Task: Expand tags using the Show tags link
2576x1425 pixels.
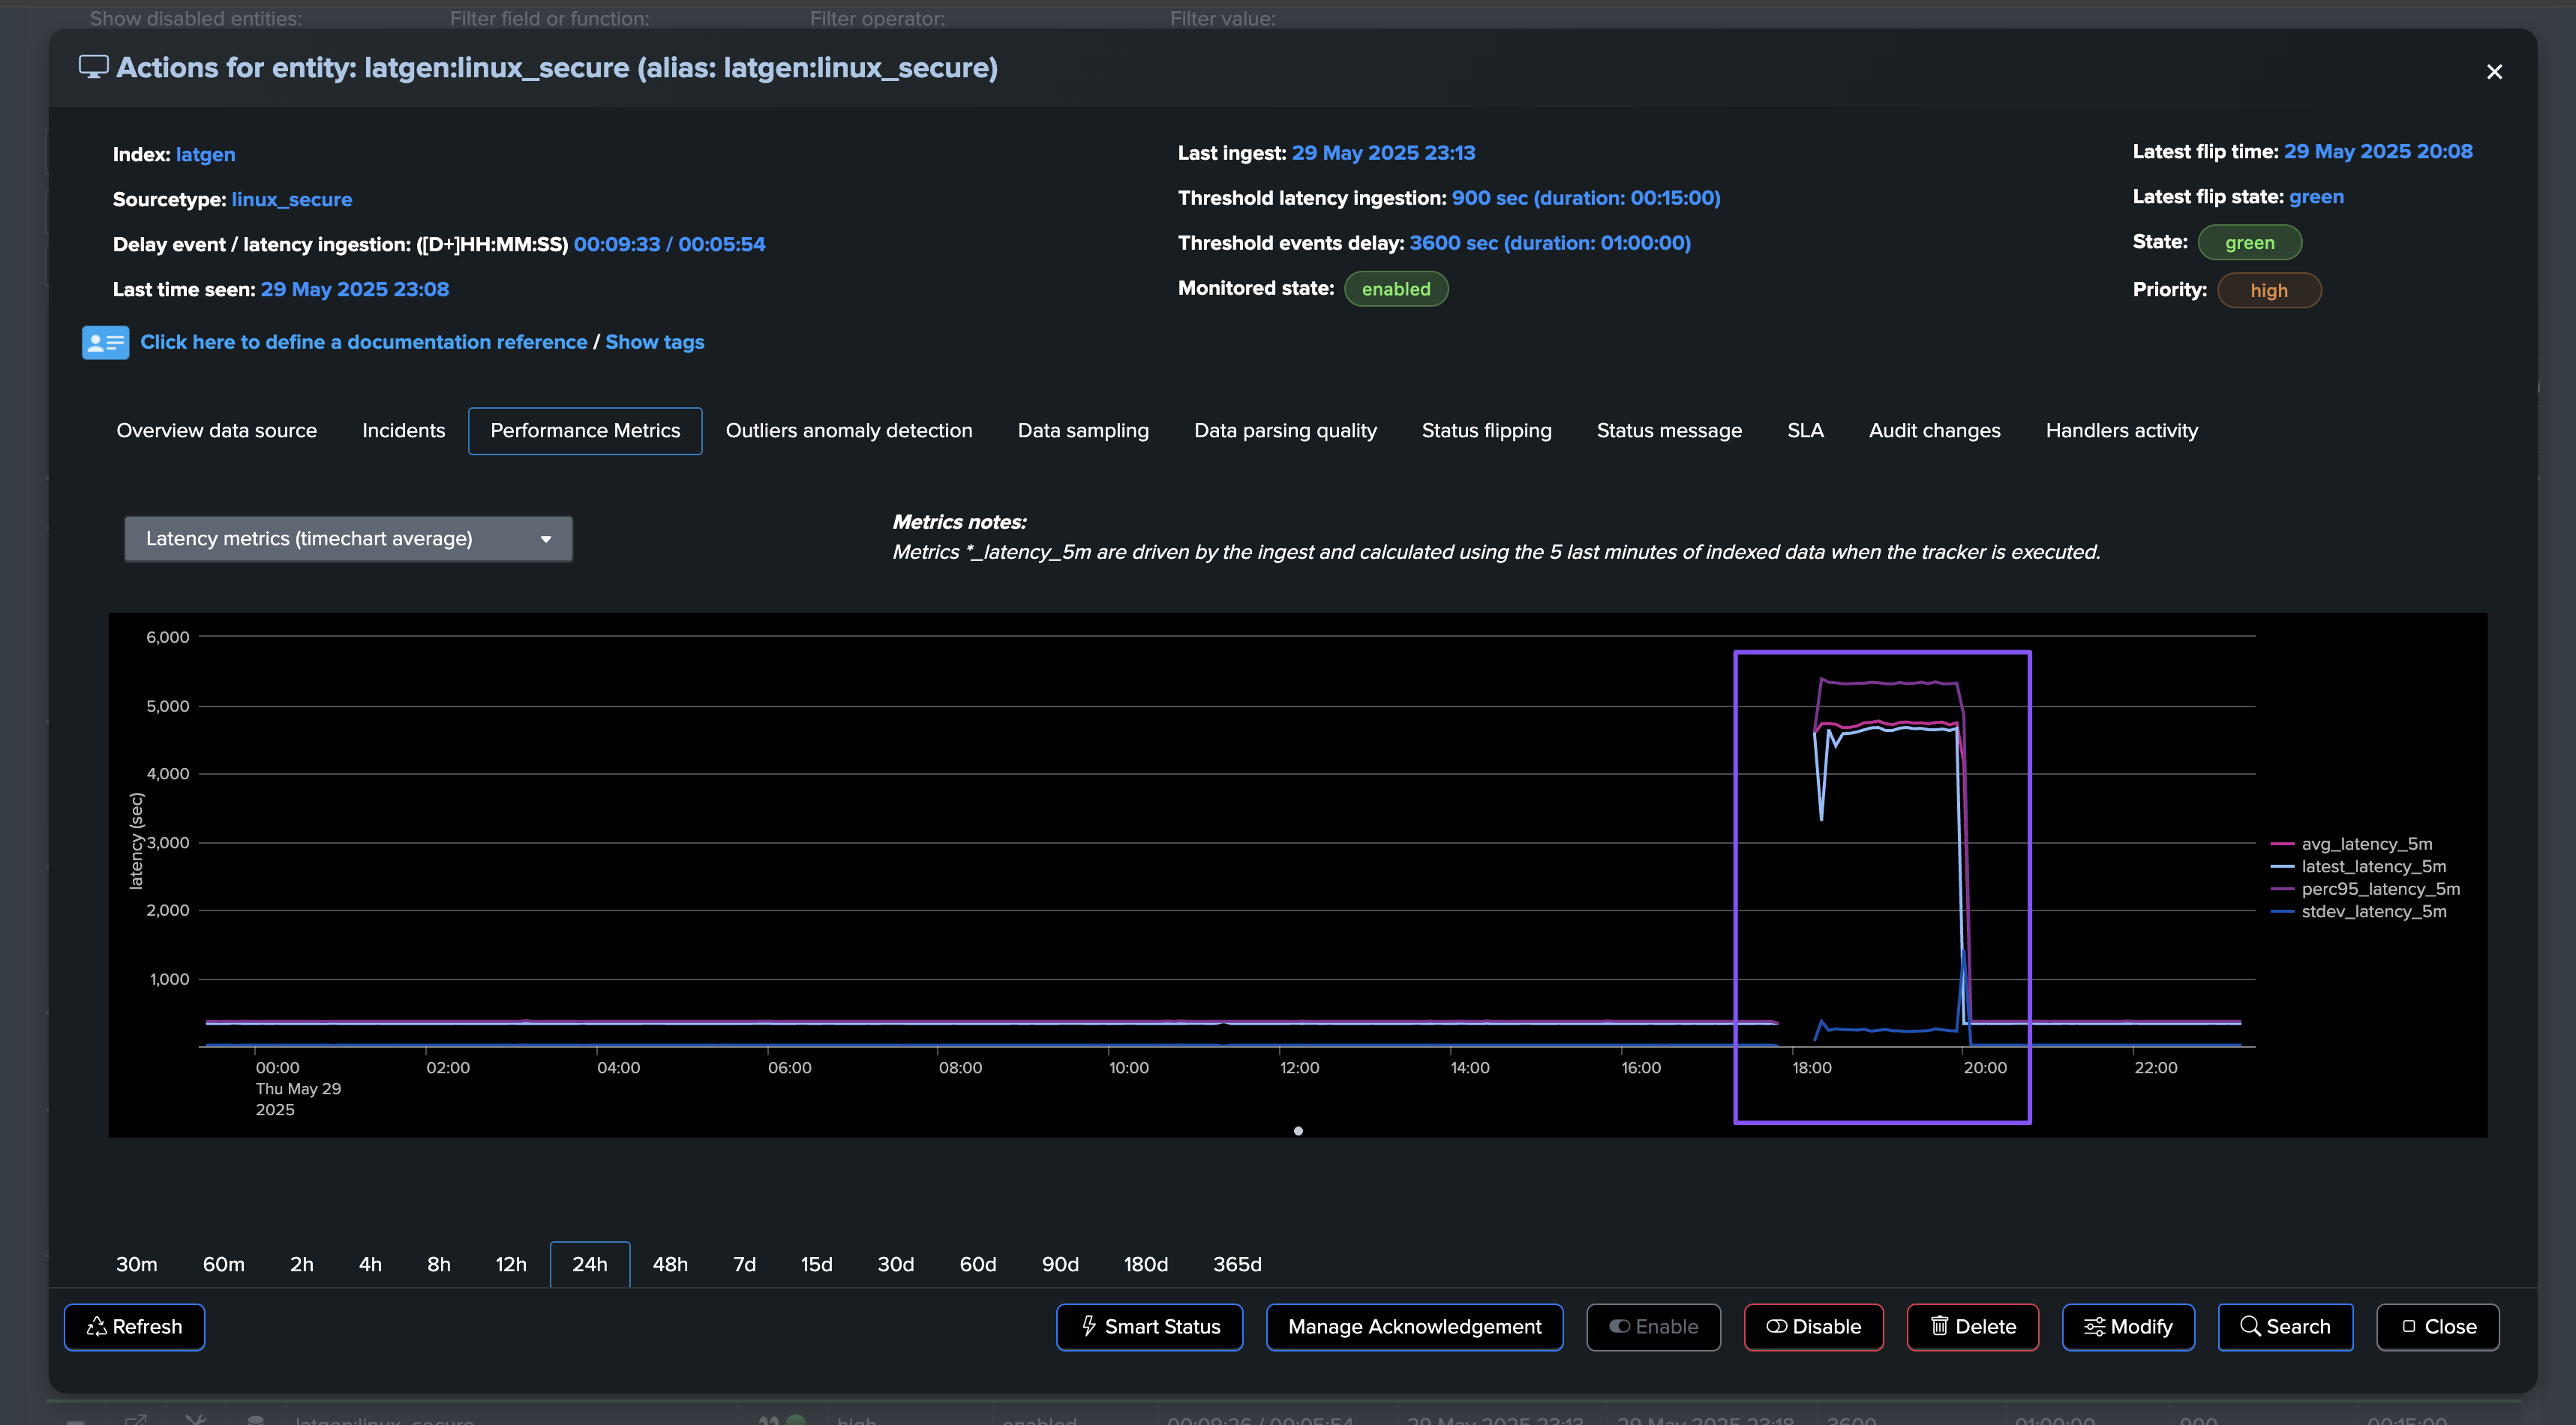Action: coord(654,342)
